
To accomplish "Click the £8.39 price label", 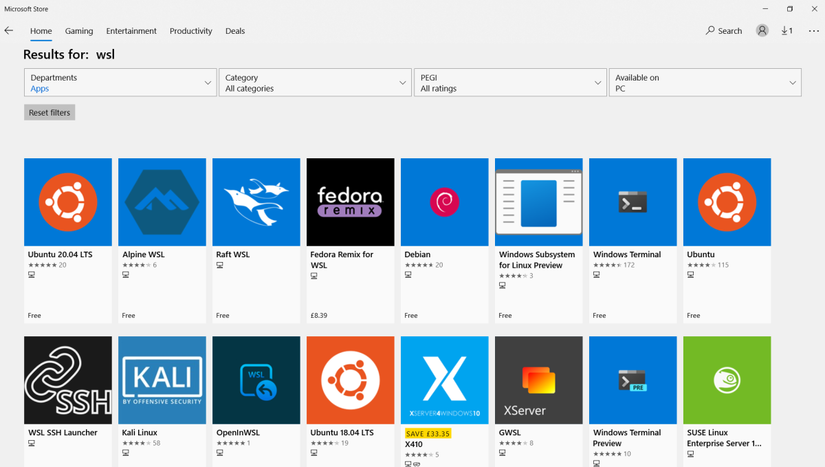I will pos(319,316).
